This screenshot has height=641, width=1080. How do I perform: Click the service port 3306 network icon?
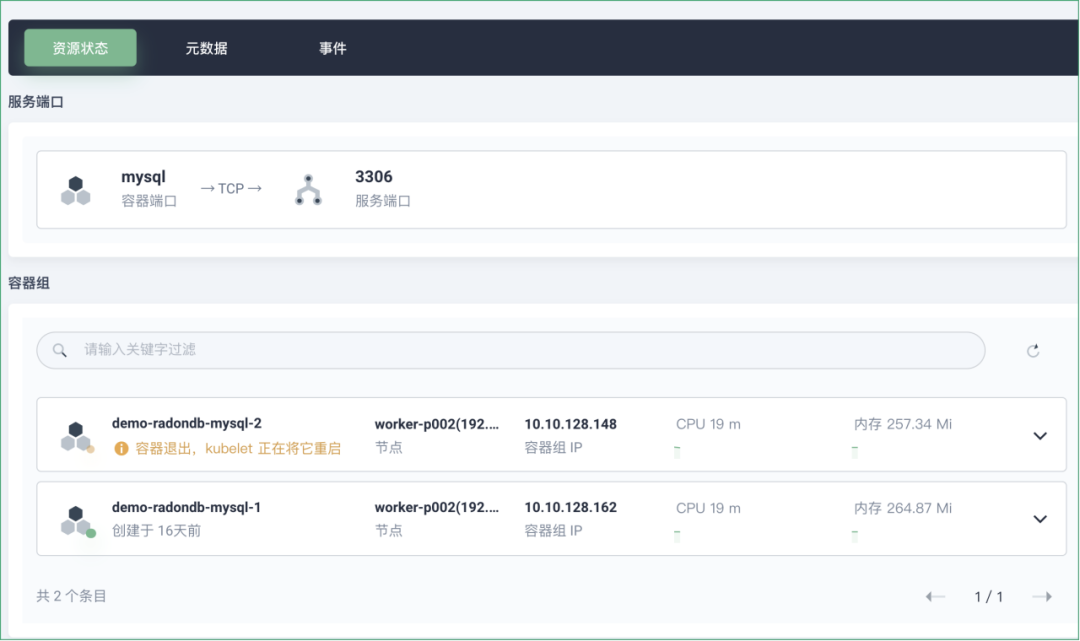(308, 190)
